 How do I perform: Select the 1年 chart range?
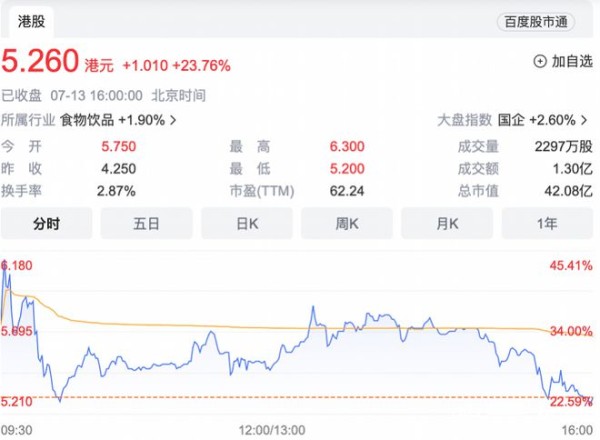[547, 223]
